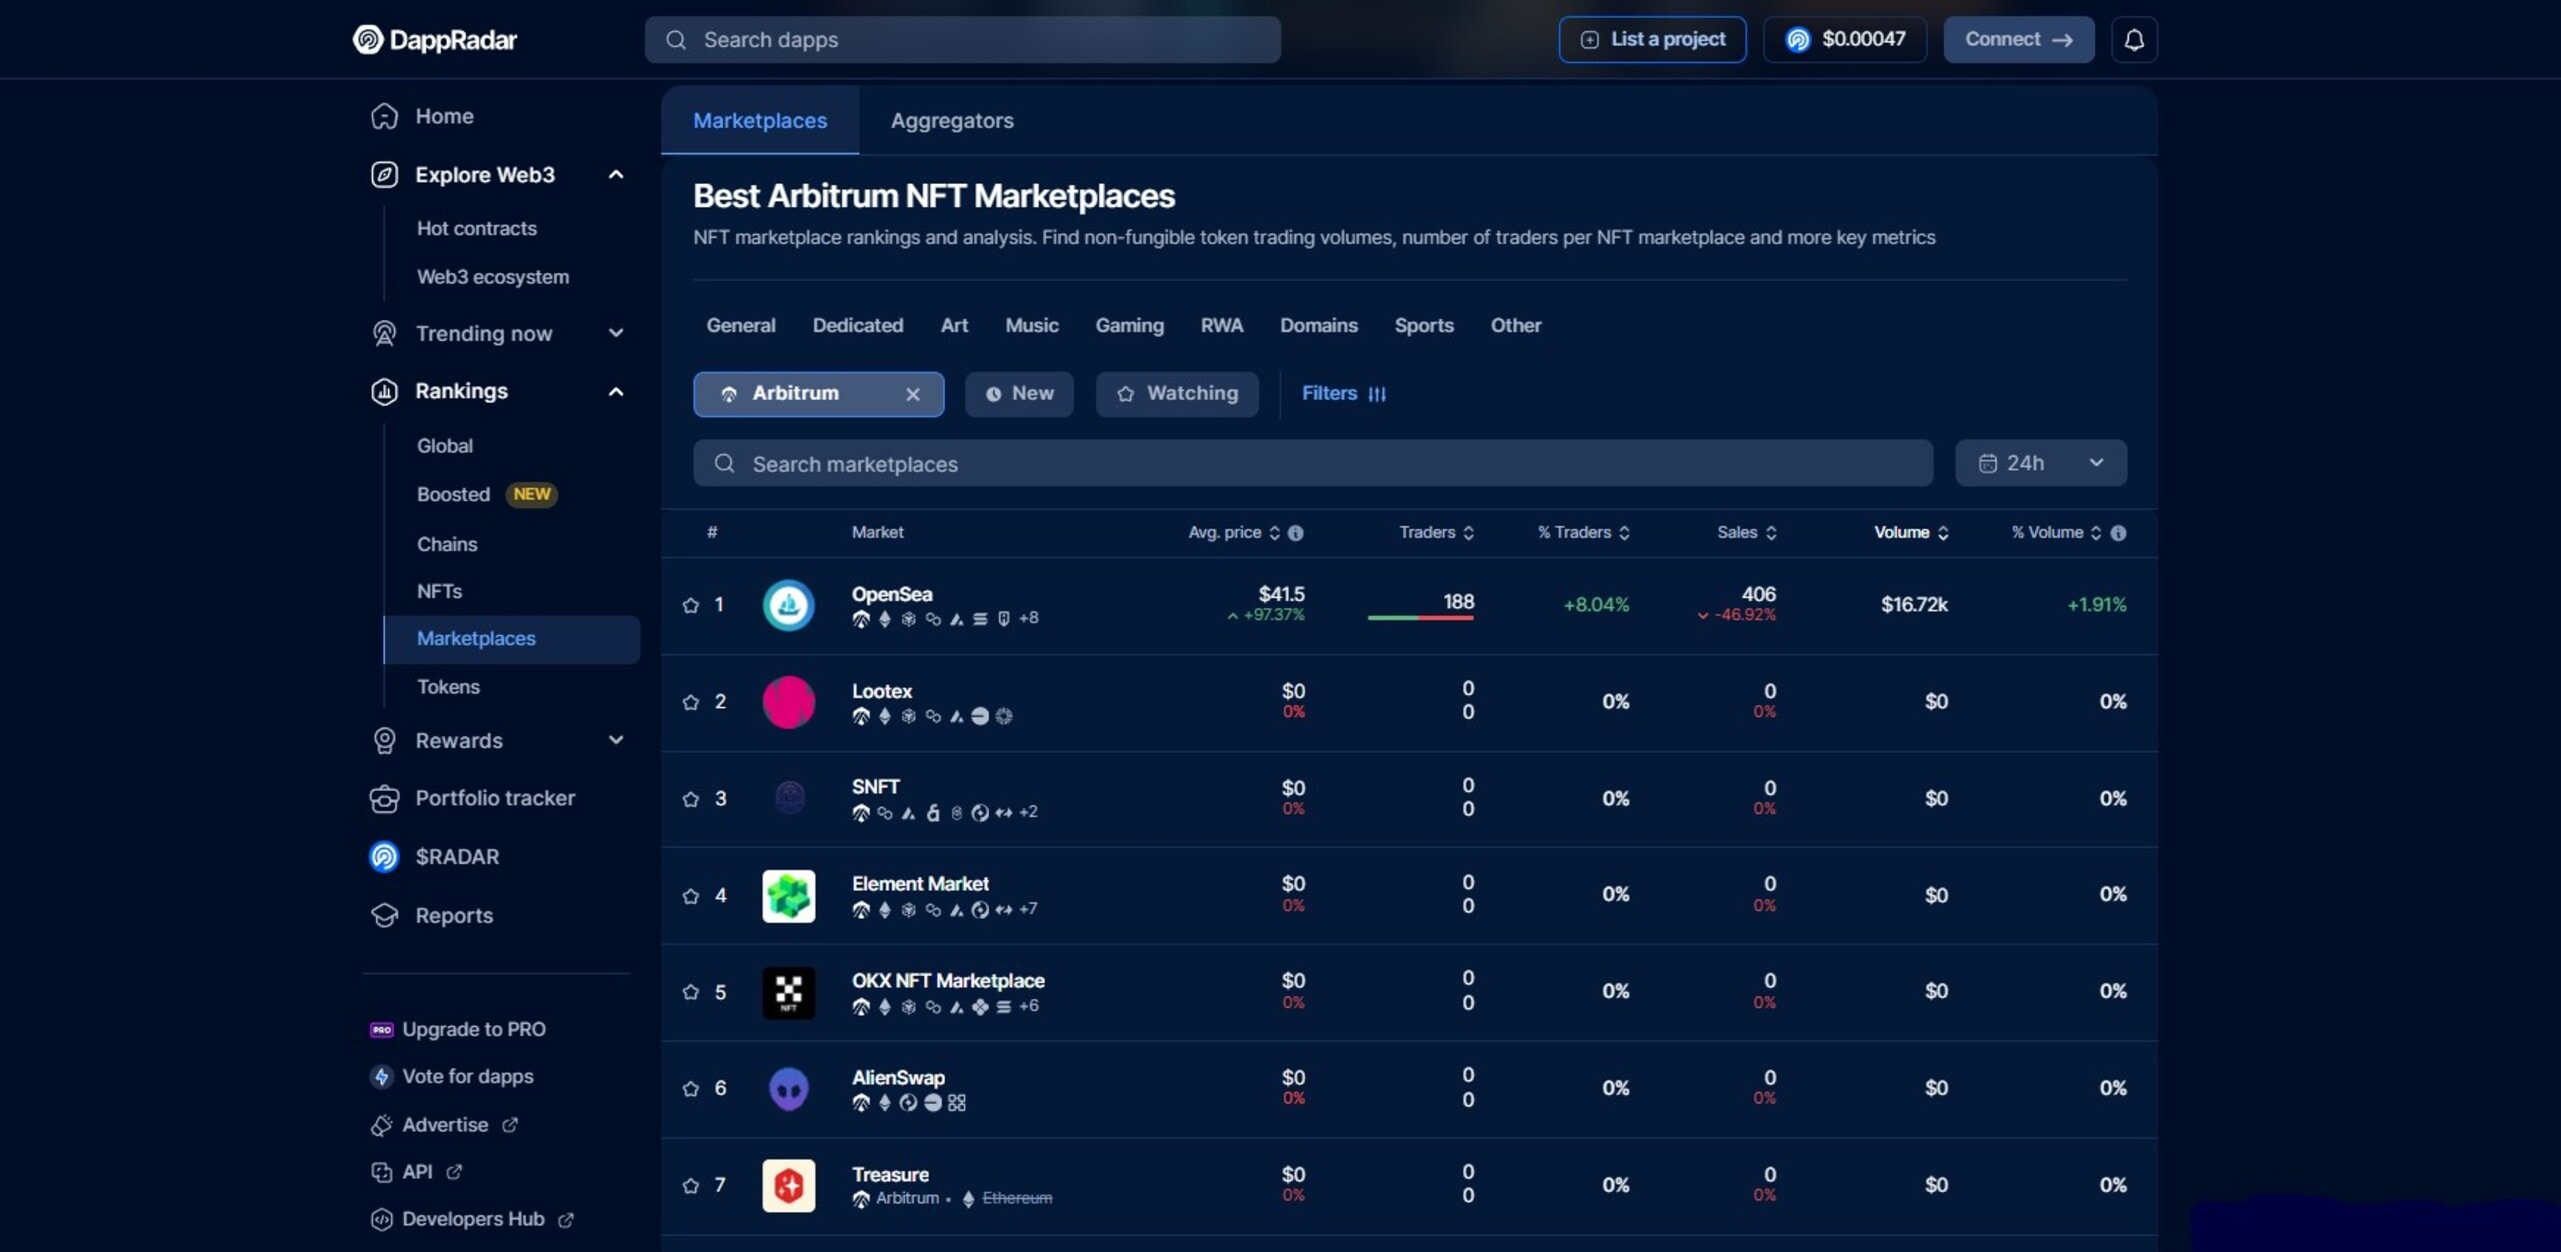Click the $RADAR token icon

click(x=383, y=856)
